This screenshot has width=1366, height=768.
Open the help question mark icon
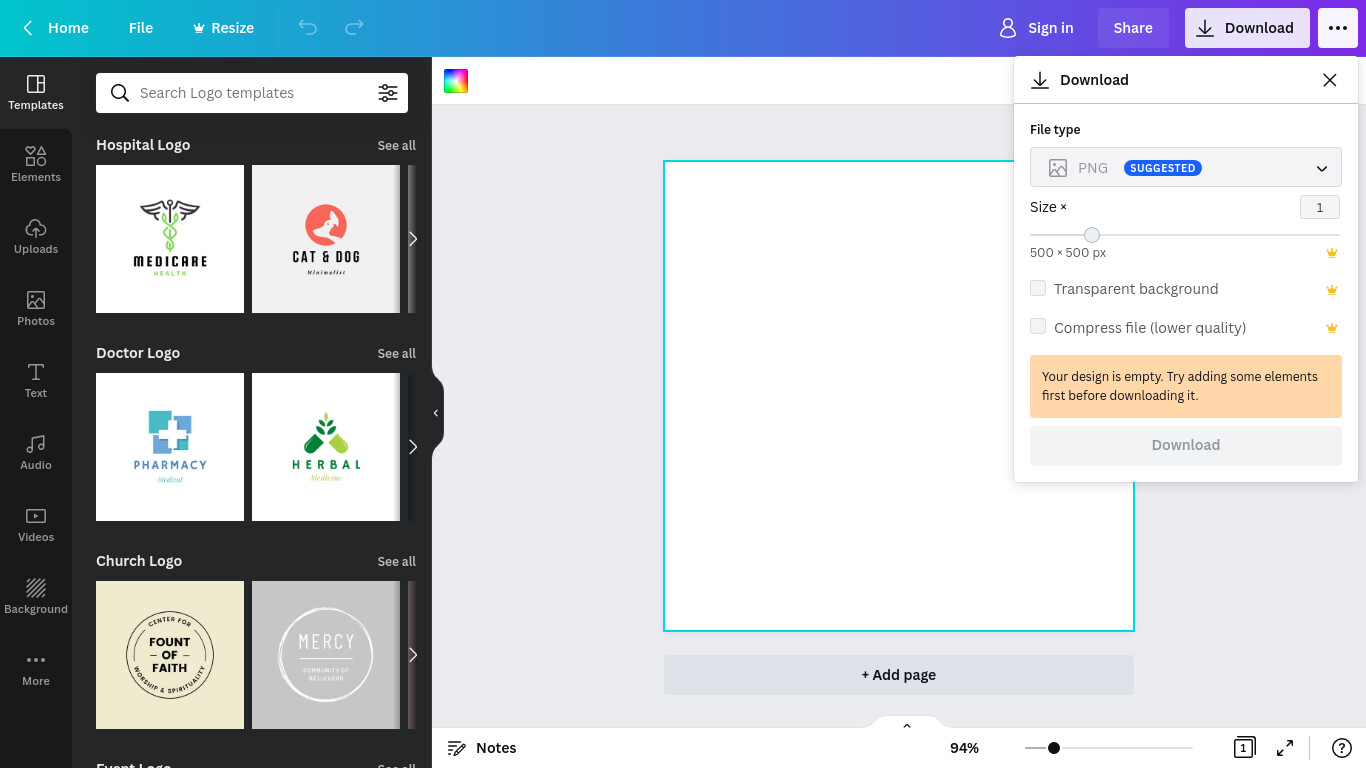pyautogui.click(x=1342, y=748)
